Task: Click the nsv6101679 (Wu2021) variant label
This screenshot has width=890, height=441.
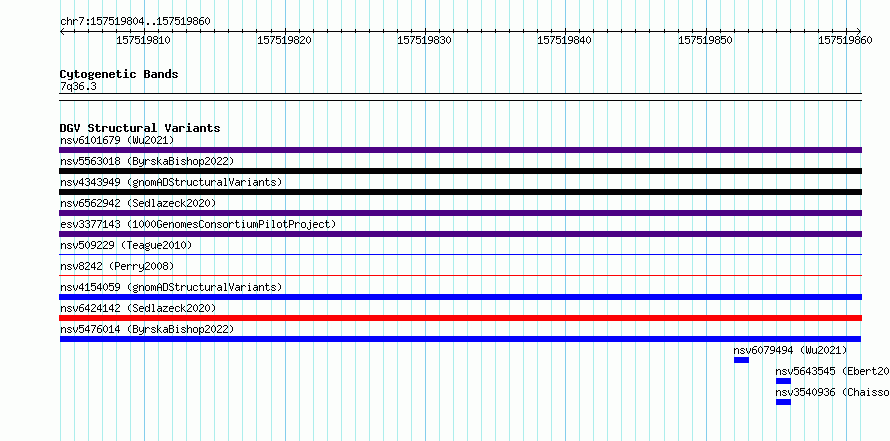Action: tap(117, 140)
